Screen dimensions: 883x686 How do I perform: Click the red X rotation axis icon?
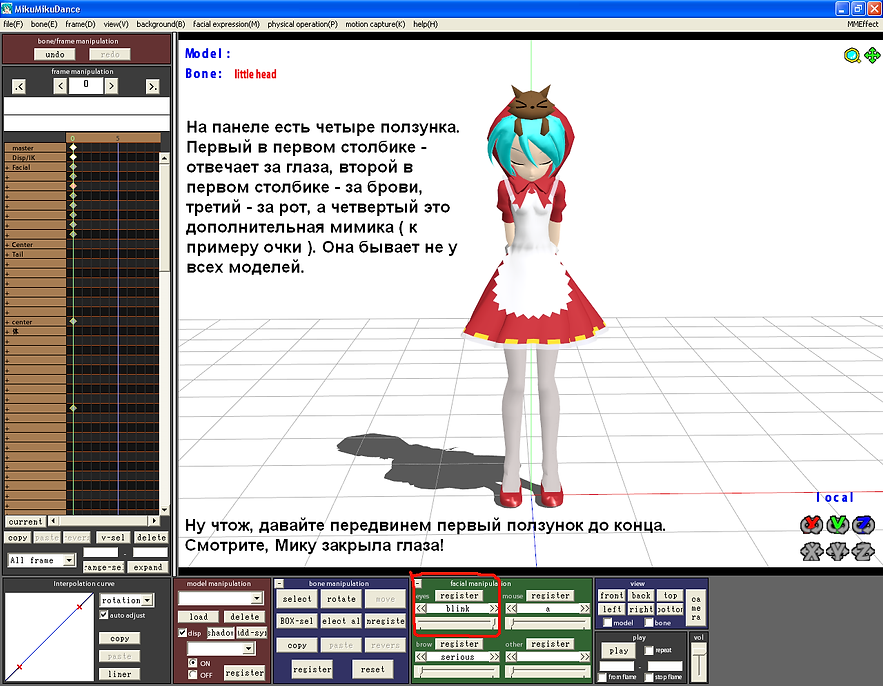point(811,525)
